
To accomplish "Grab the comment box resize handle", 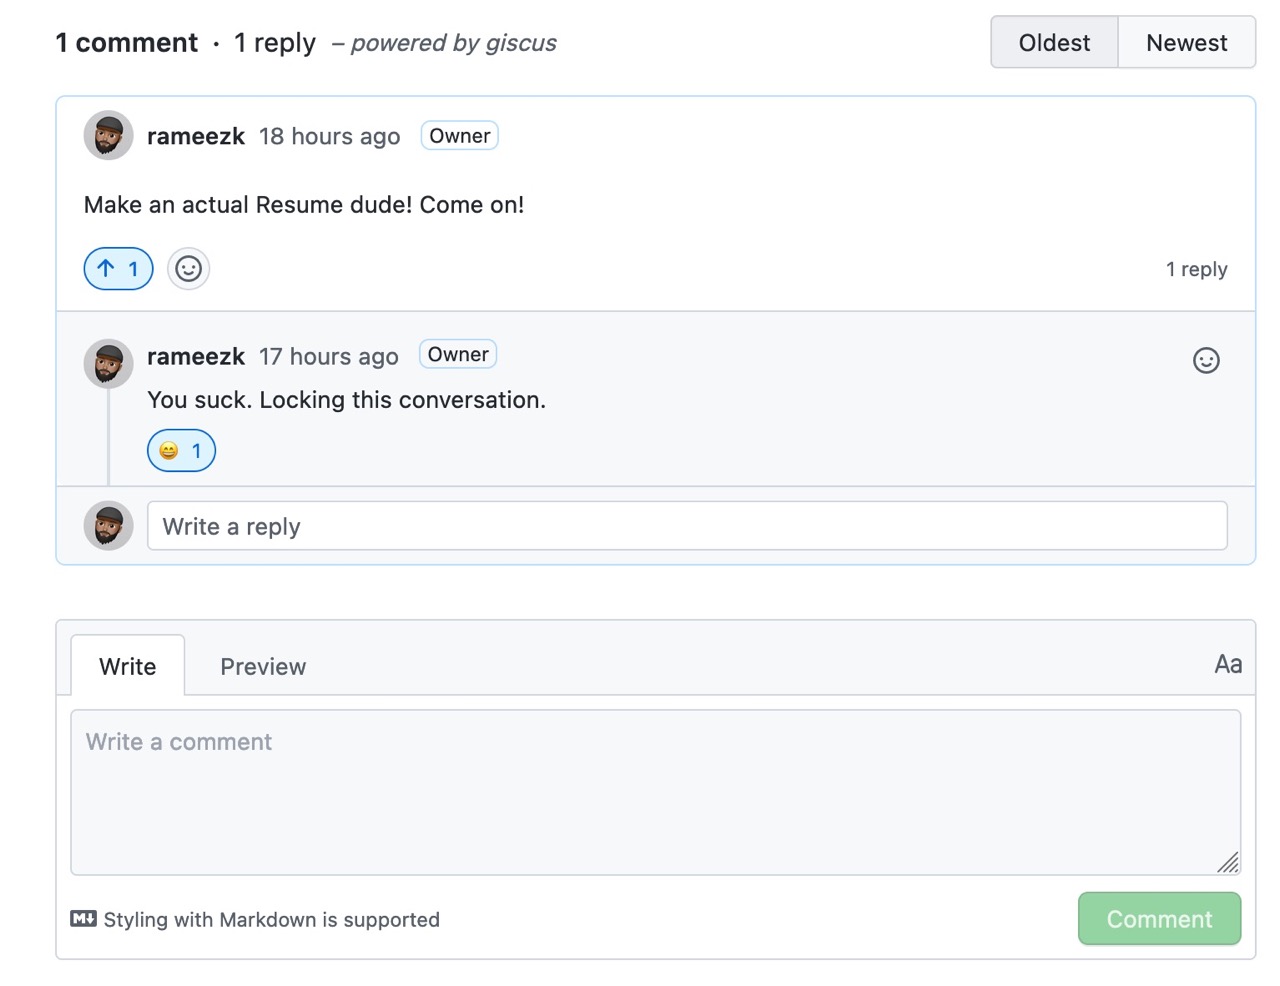I will [x=1228, y=862].
